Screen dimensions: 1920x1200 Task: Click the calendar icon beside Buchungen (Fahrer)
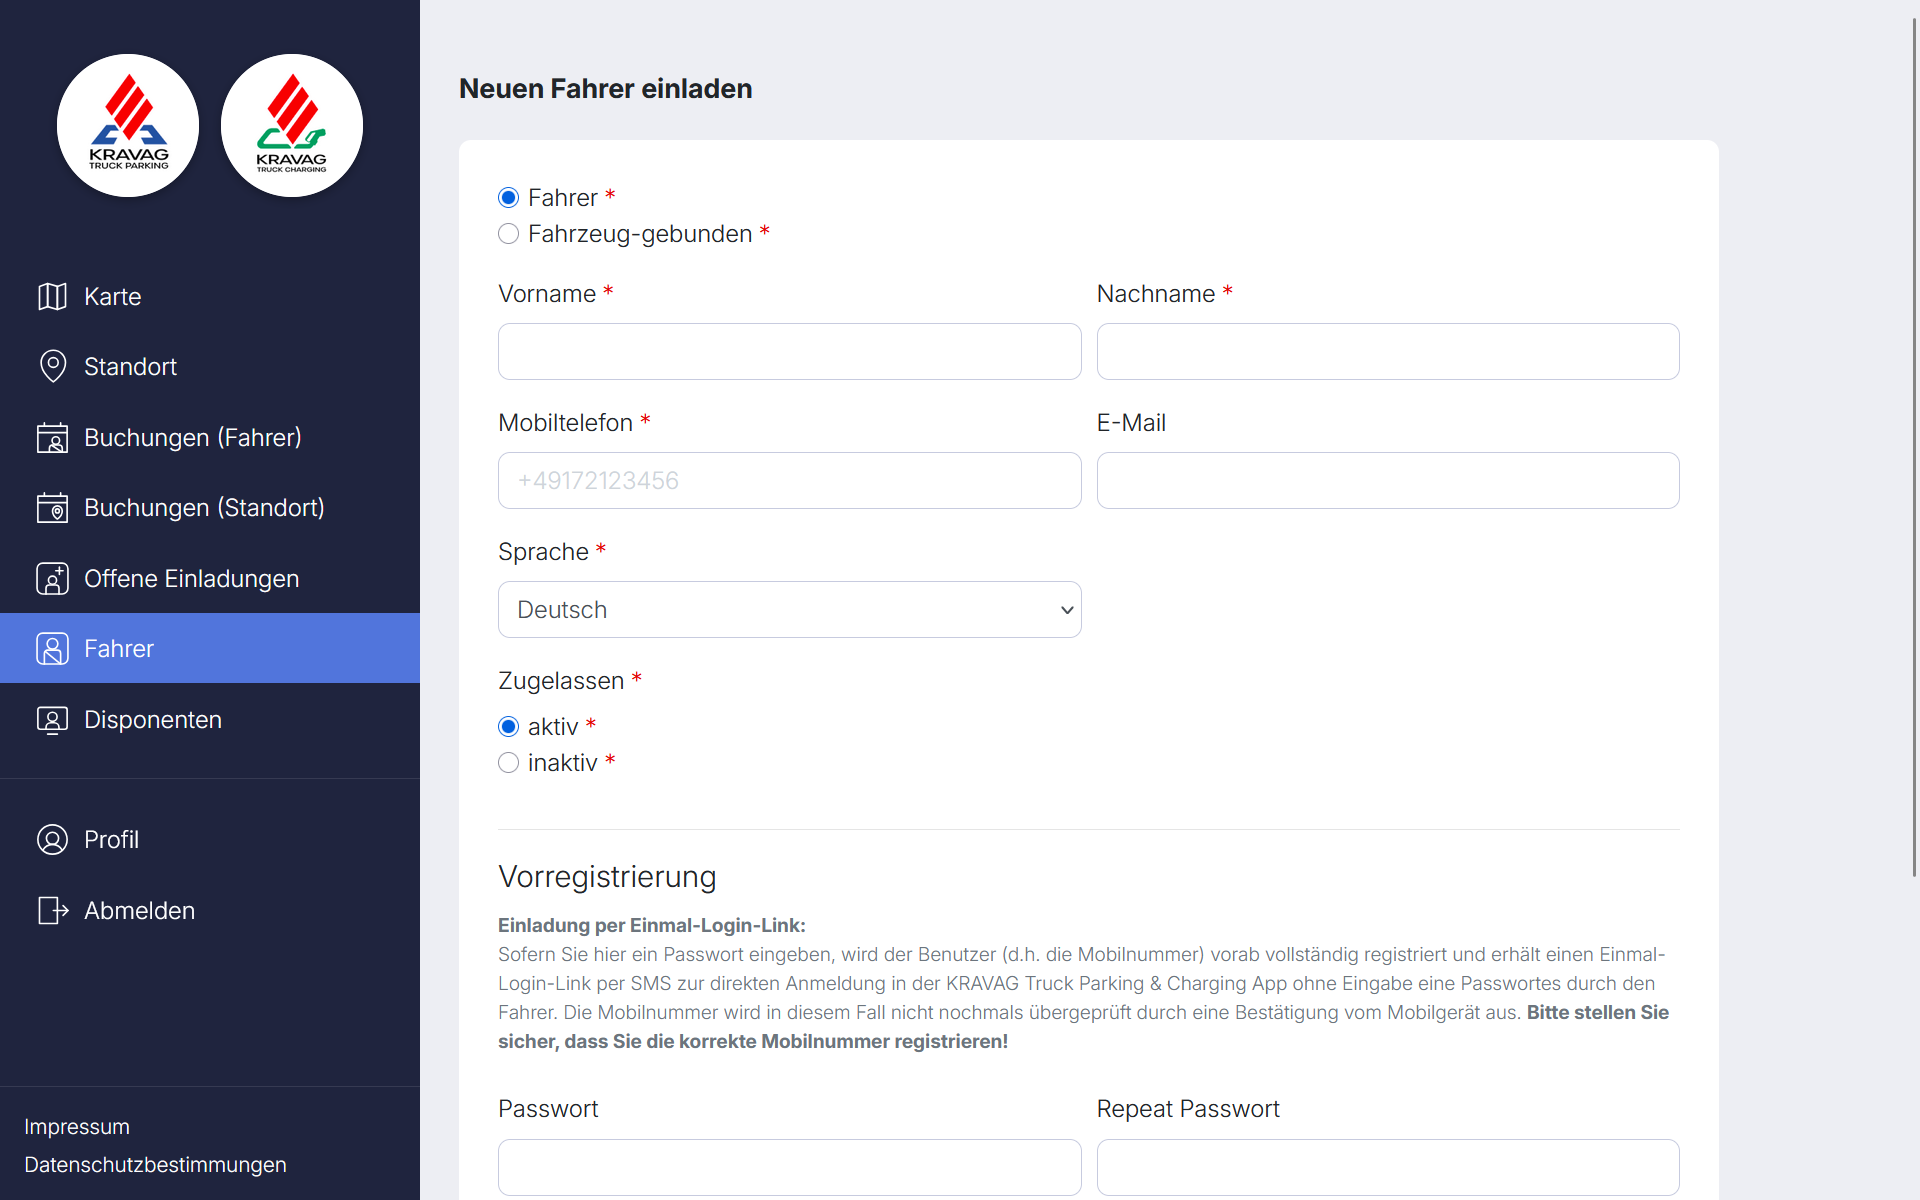point(52,437)
